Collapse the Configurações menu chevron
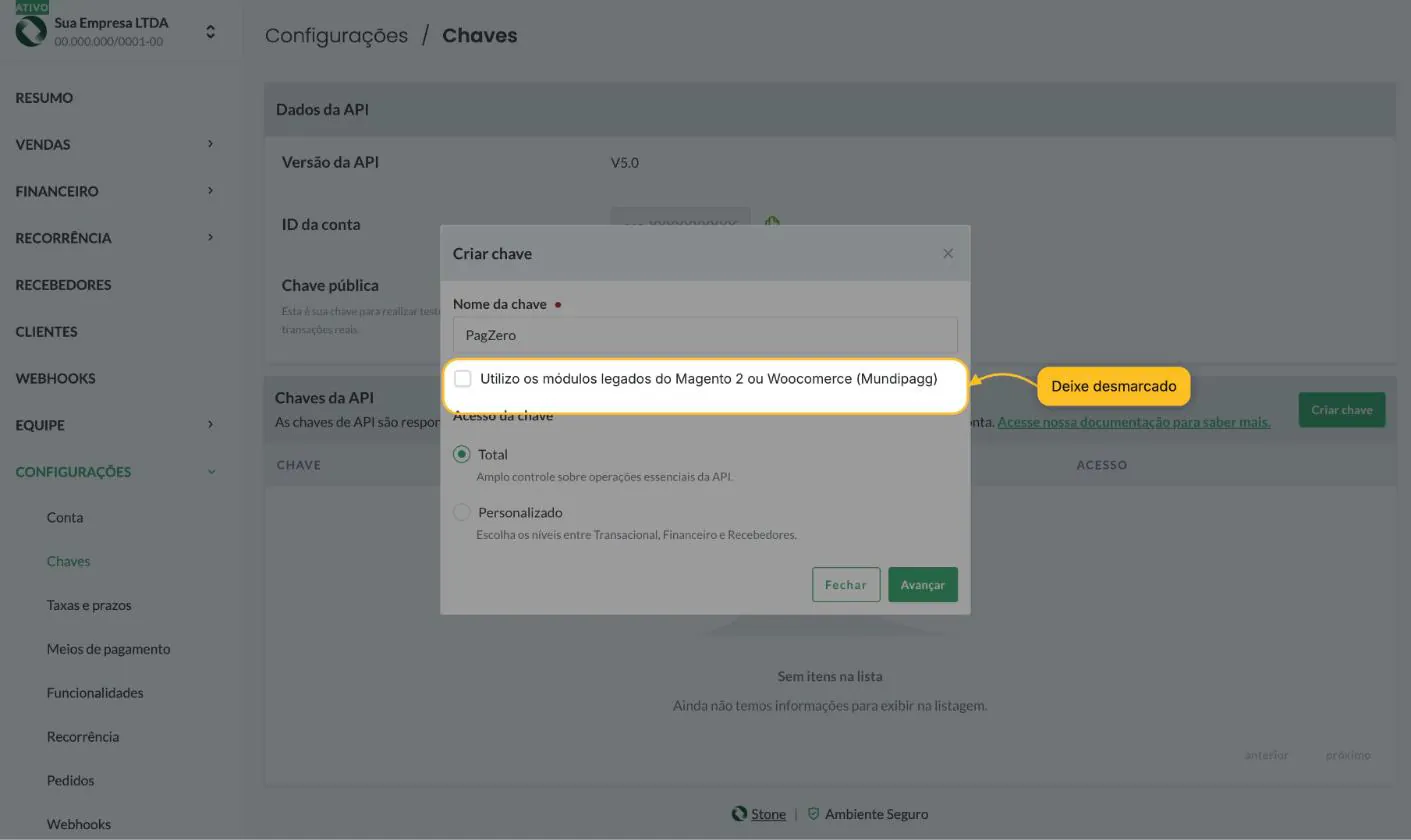This screenshot has height=840, width=1411. coord(211,472)
